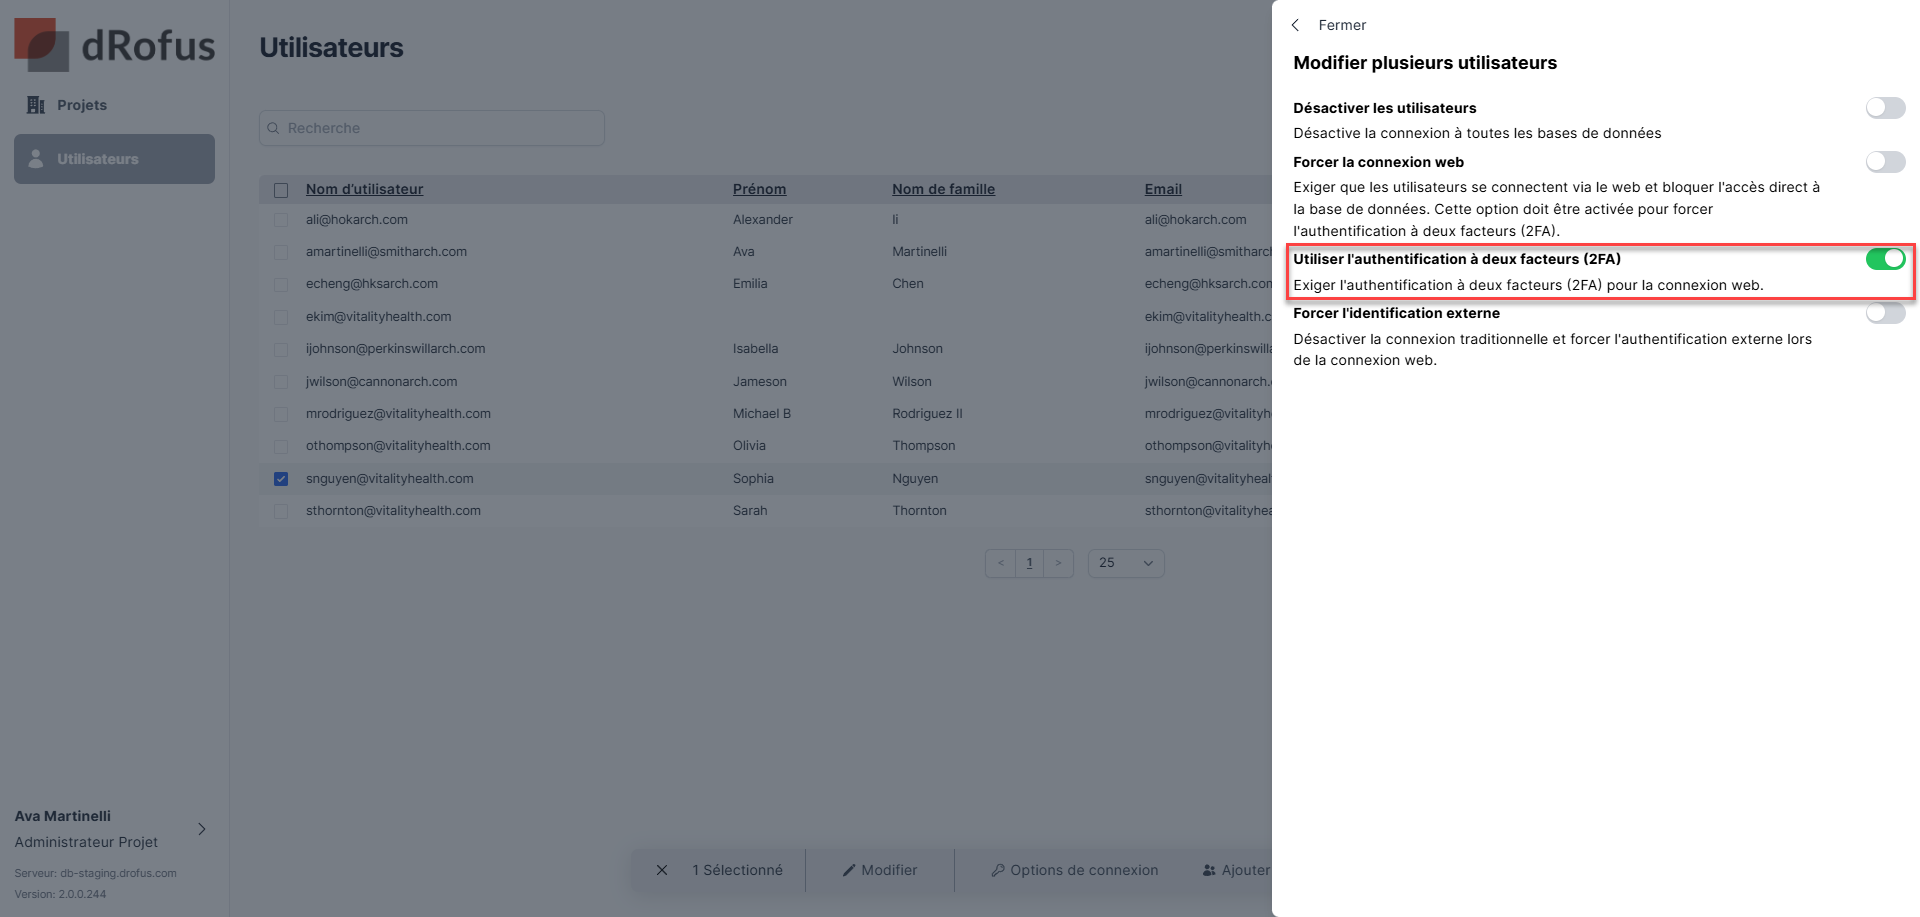The height and width of the screenshot is (917, 1920).
Task: Click the back chevron next to Fermer
Action: pyautogui.click(x=1296, y=25)
